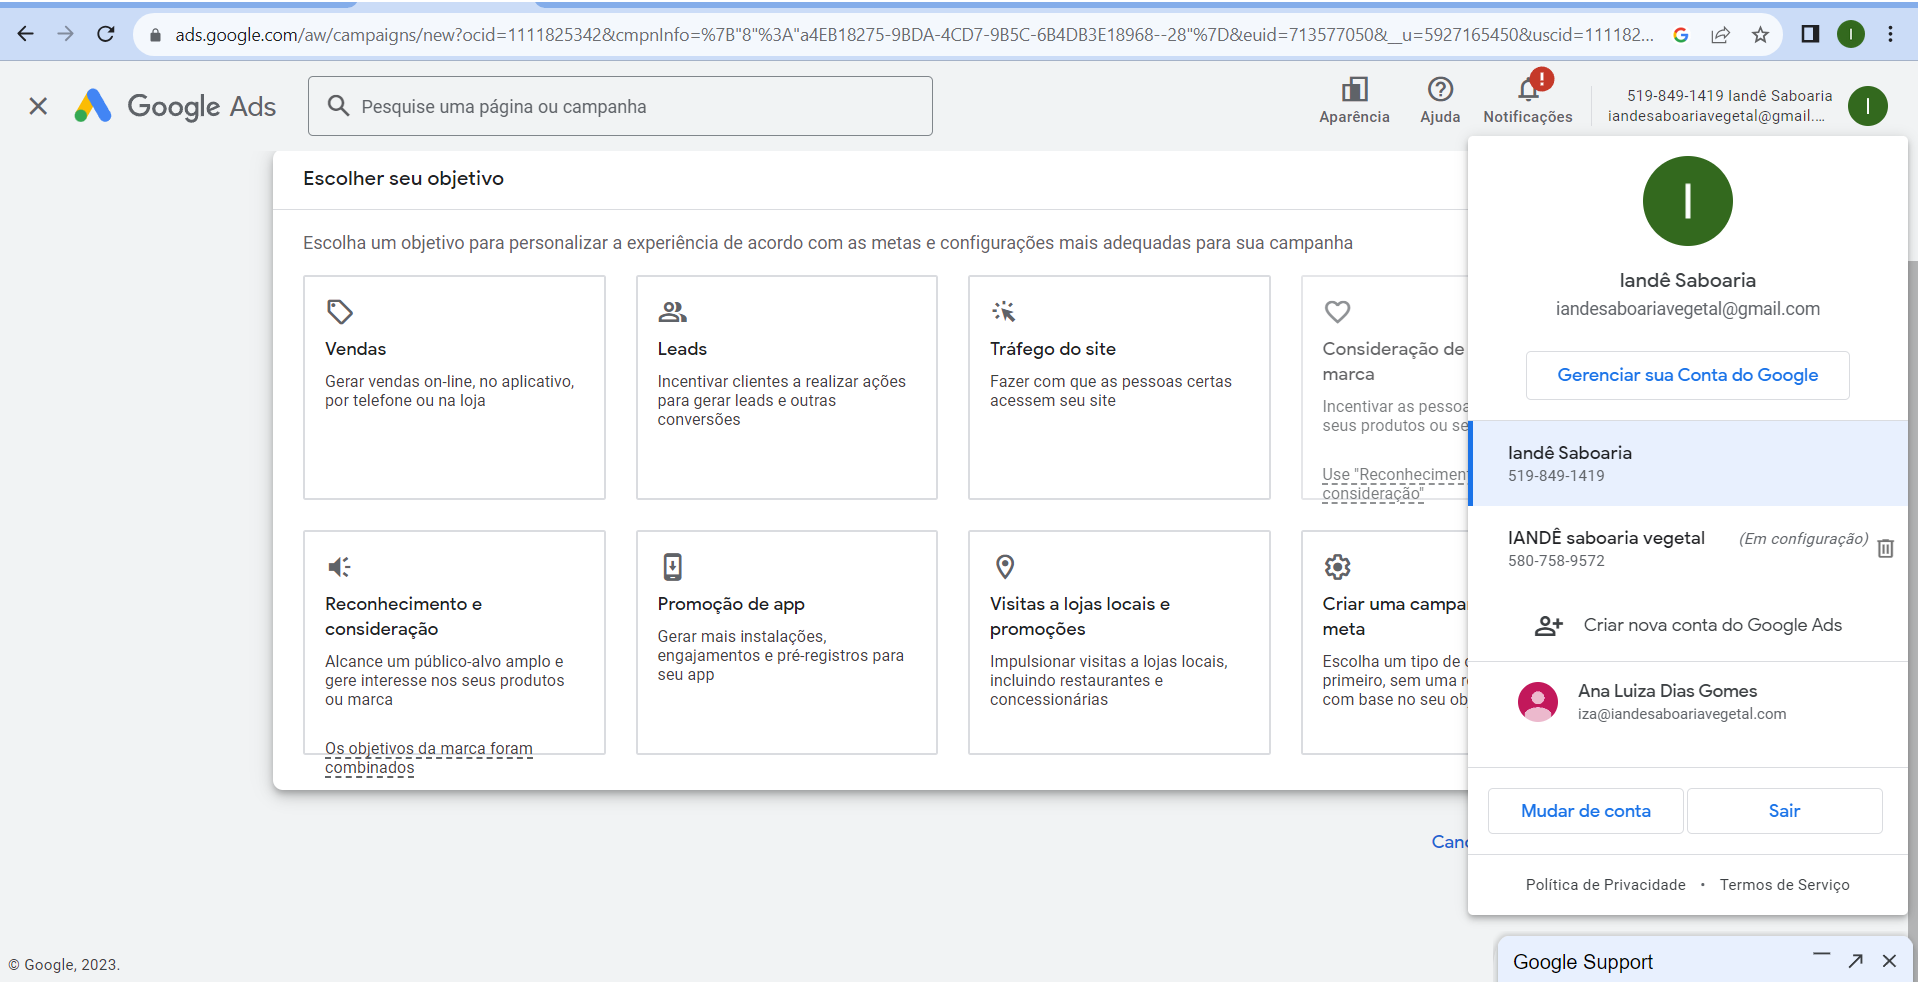This screenshot has height=982, width=1918.
Task: Open the browser side panel icon
Action: click(x=1810, y=34)
